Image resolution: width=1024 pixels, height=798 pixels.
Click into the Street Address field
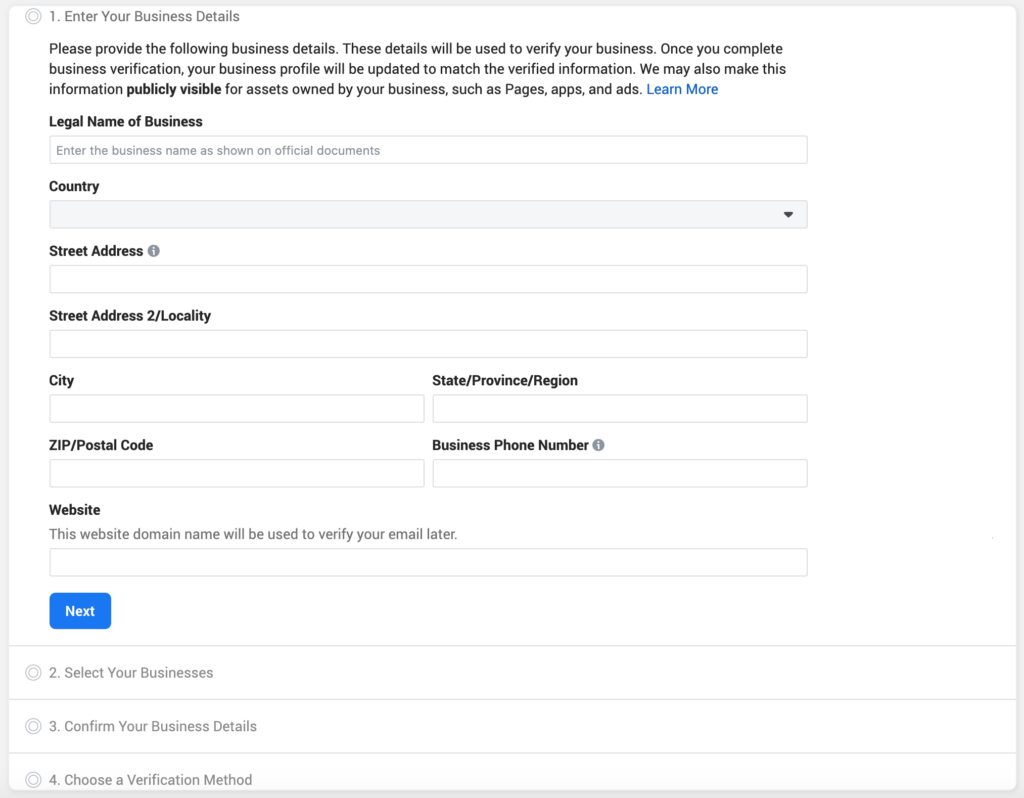pos(428,279)
